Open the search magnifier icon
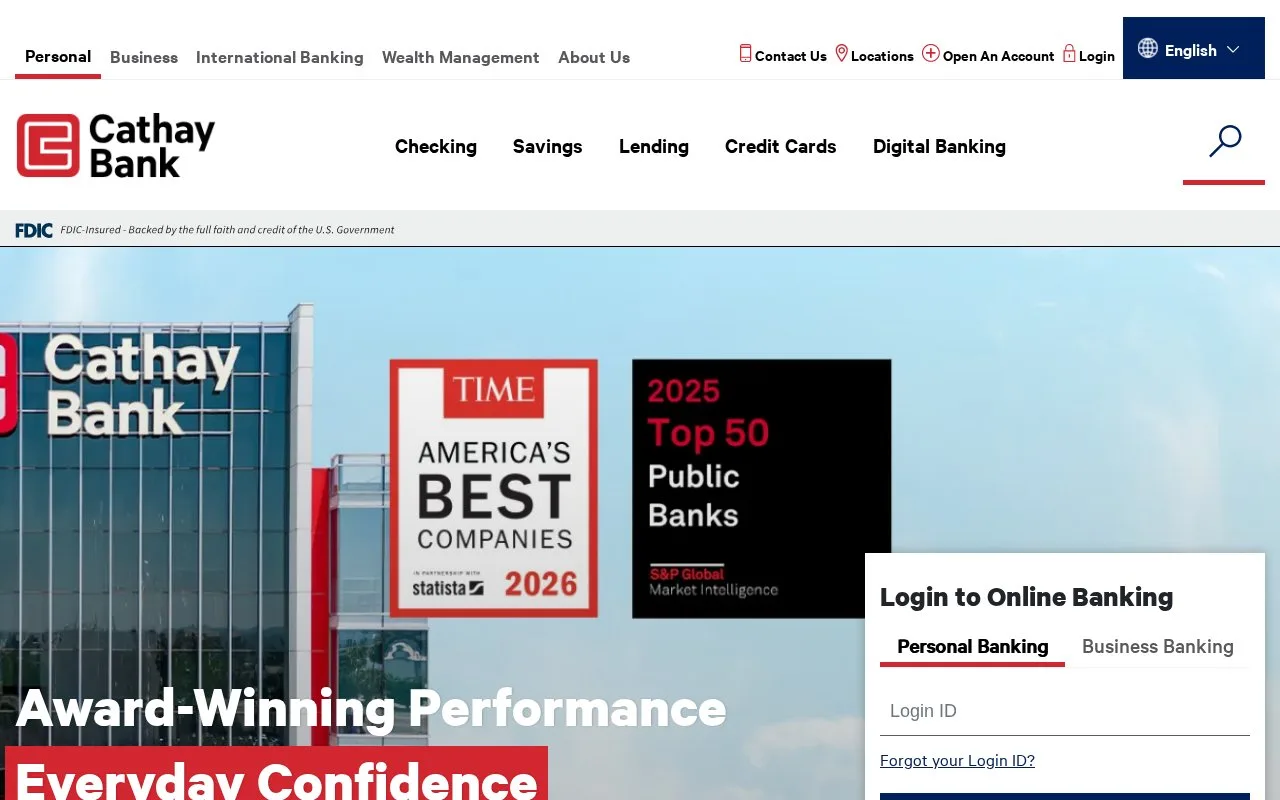 (x=1224, y=141)
